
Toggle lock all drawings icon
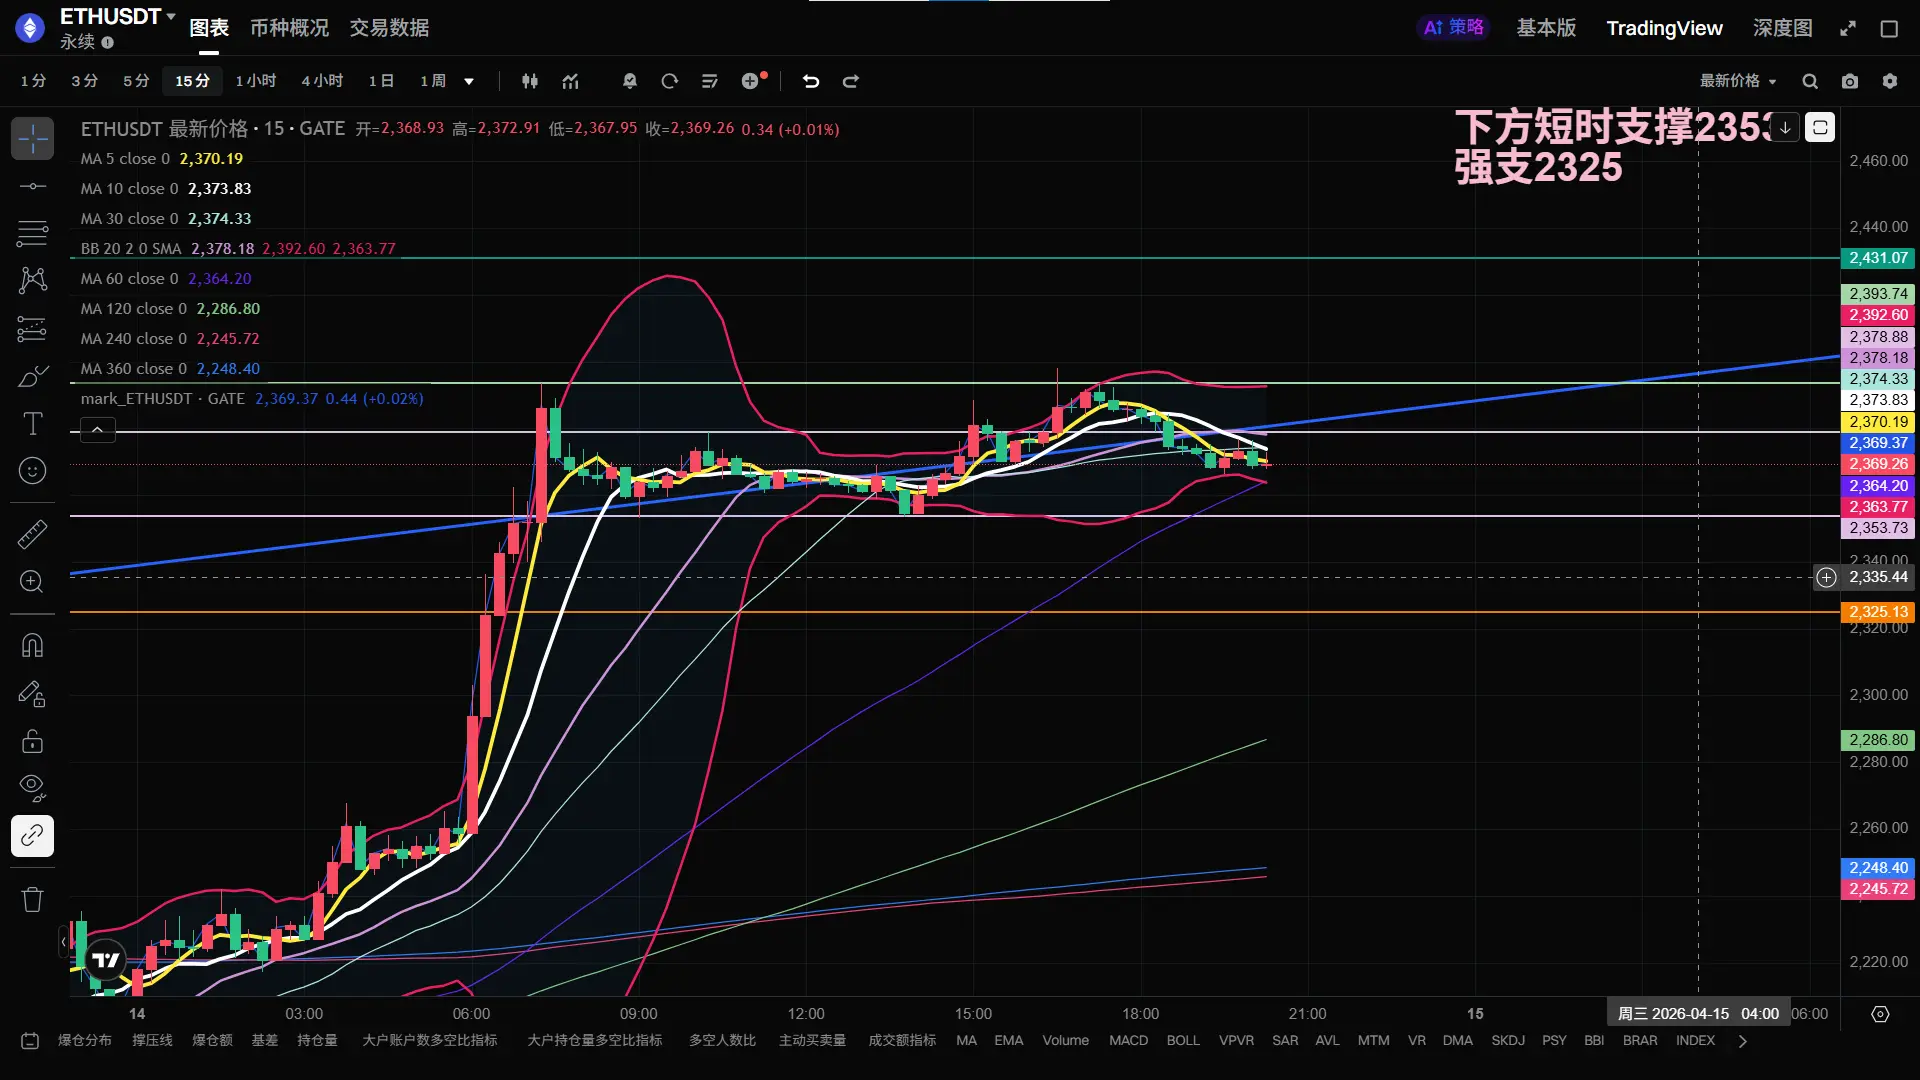tap(32, 741)
